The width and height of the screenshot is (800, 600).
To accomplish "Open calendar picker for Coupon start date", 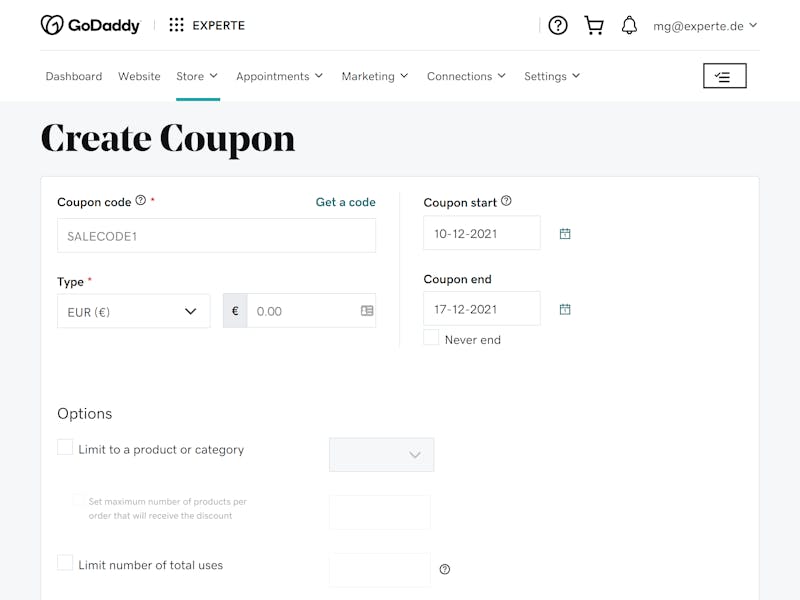I will pos(565,234).
